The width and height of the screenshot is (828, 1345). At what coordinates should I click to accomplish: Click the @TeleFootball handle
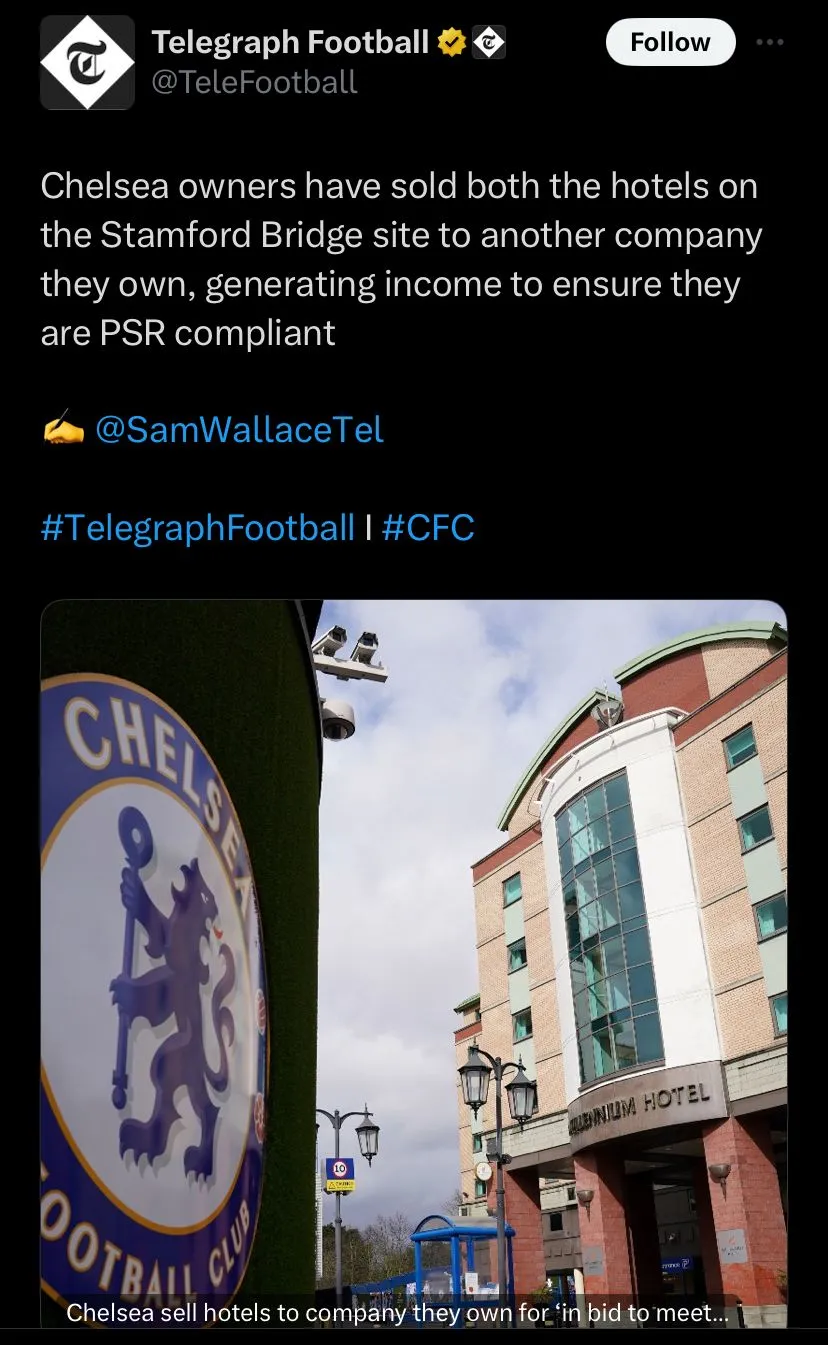click(x=254, y=81)
